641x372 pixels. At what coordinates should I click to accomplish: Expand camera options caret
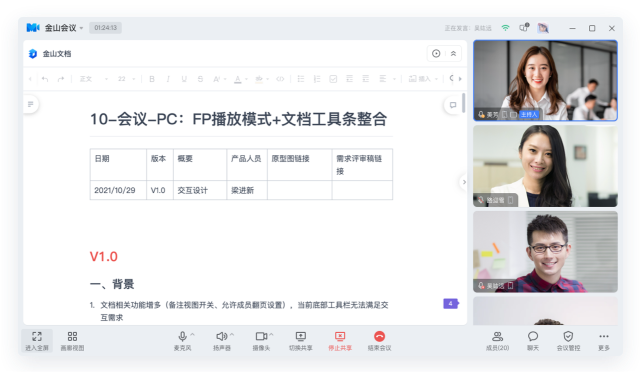(x=271, y=334)
